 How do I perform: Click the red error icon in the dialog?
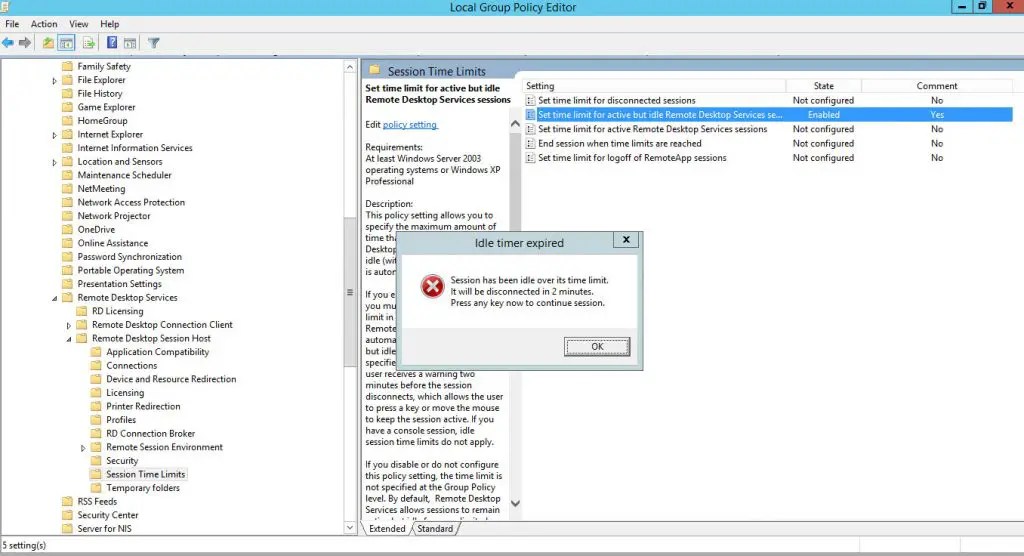click(432, 286)
